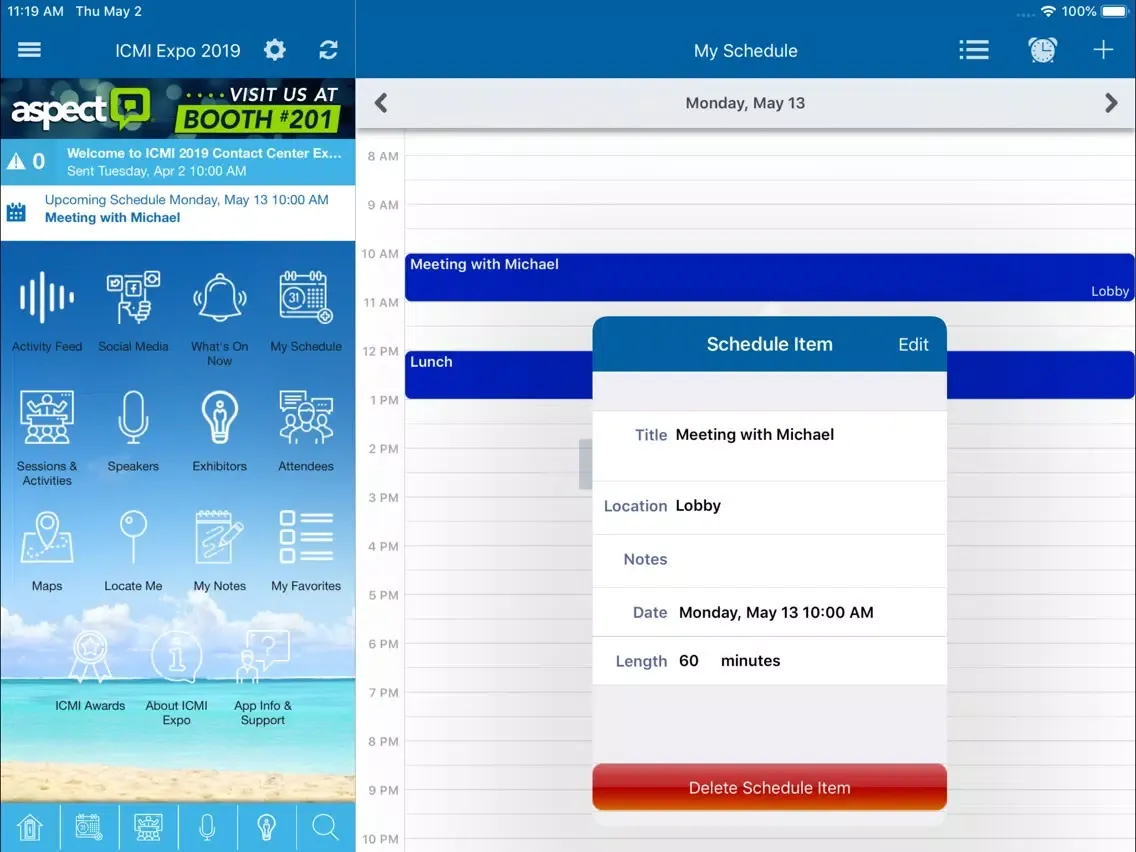Tap Delete Schedule Item button
Screen dimensions: 1136x852
pyautogui.click(x=769, y=788)
